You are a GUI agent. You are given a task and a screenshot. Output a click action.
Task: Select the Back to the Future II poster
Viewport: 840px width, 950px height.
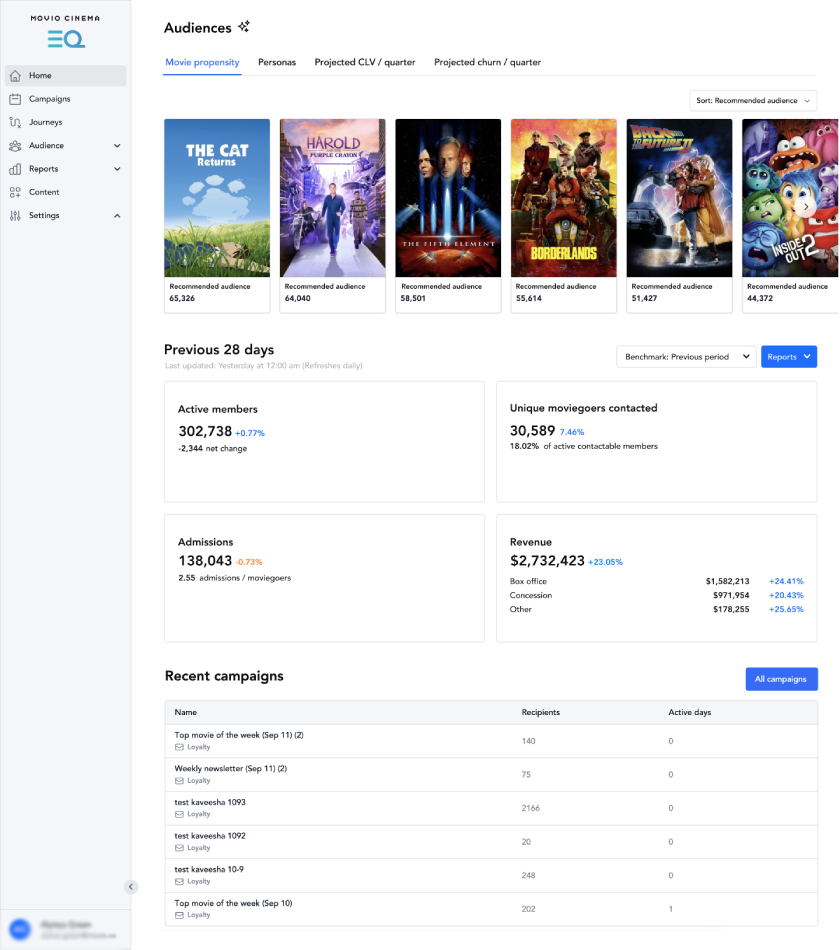point(679,198)
